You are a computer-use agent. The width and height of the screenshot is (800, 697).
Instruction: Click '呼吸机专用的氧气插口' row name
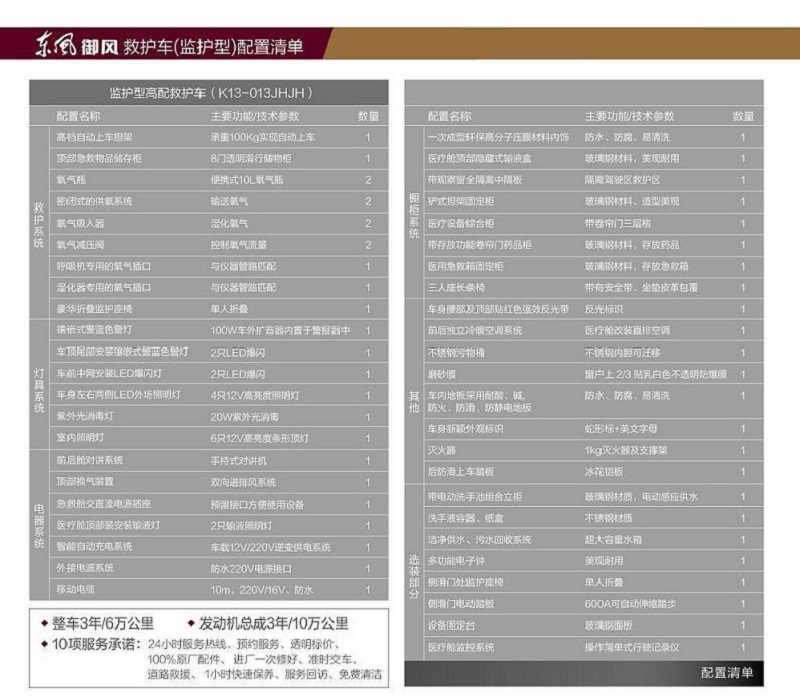(104, 266)
